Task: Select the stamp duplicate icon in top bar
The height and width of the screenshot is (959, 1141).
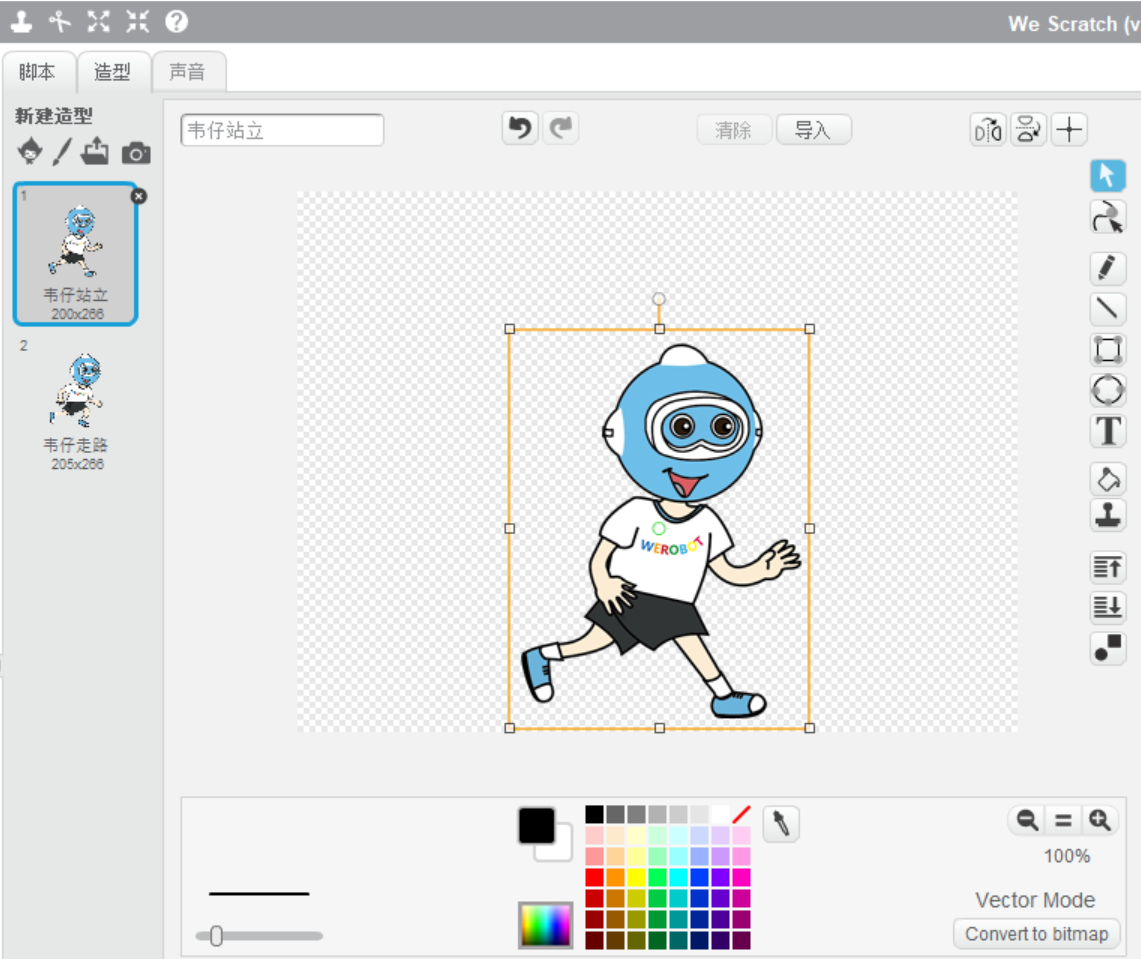Action: click(21, 22)
